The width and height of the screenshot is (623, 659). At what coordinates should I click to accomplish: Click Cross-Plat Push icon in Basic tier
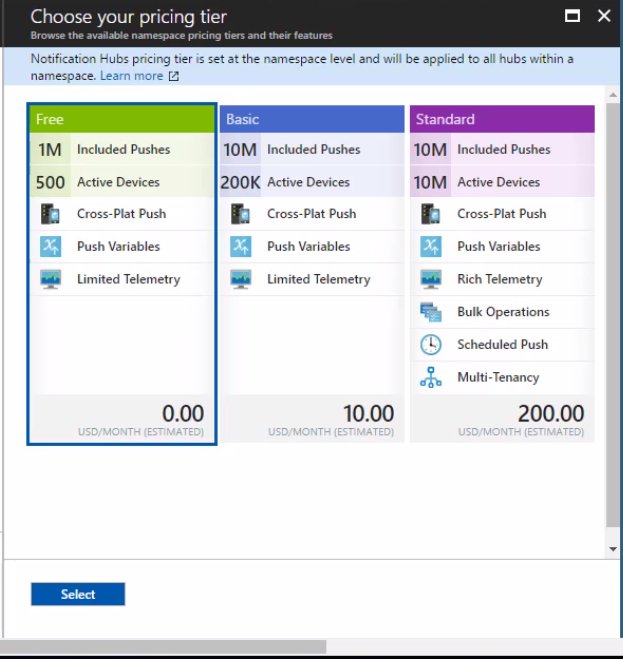(240, 214)
